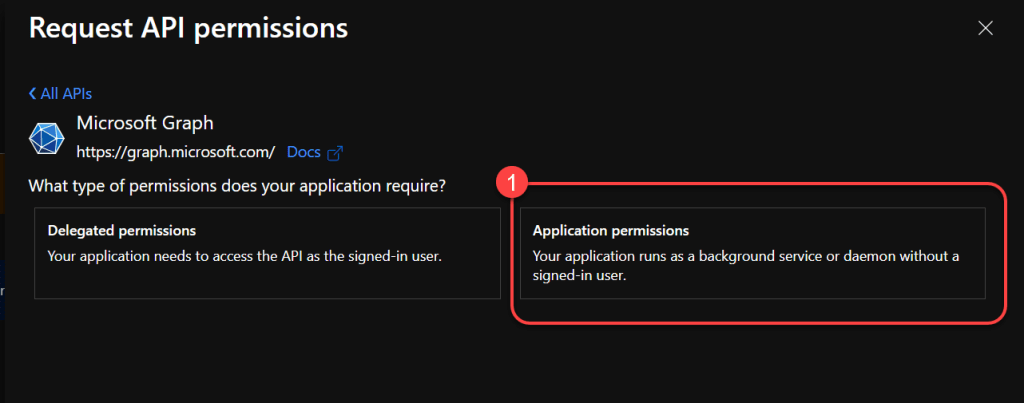Close the Request API permissions panel
The width and height of the screenshot is (1024, 403).
coord(985,28)
